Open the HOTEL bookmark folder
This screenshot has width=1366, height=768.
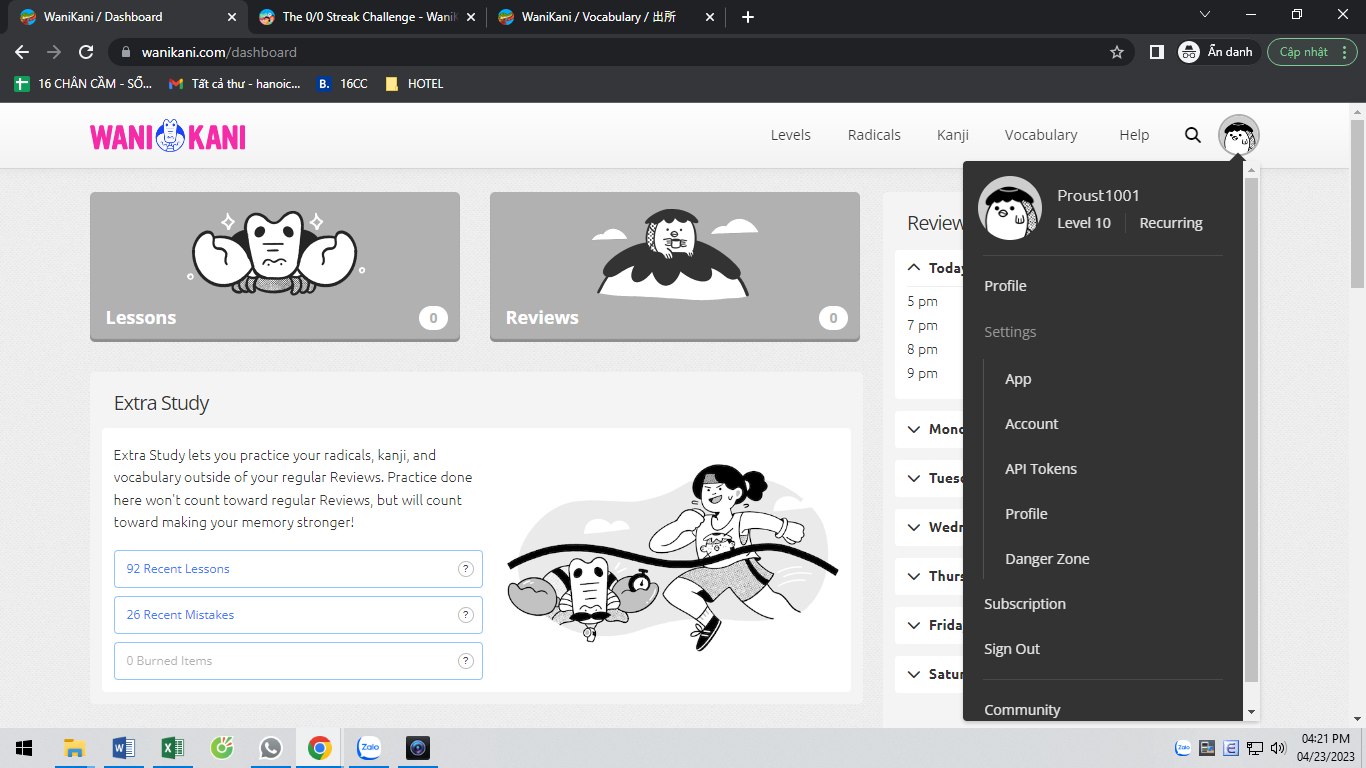414,84
